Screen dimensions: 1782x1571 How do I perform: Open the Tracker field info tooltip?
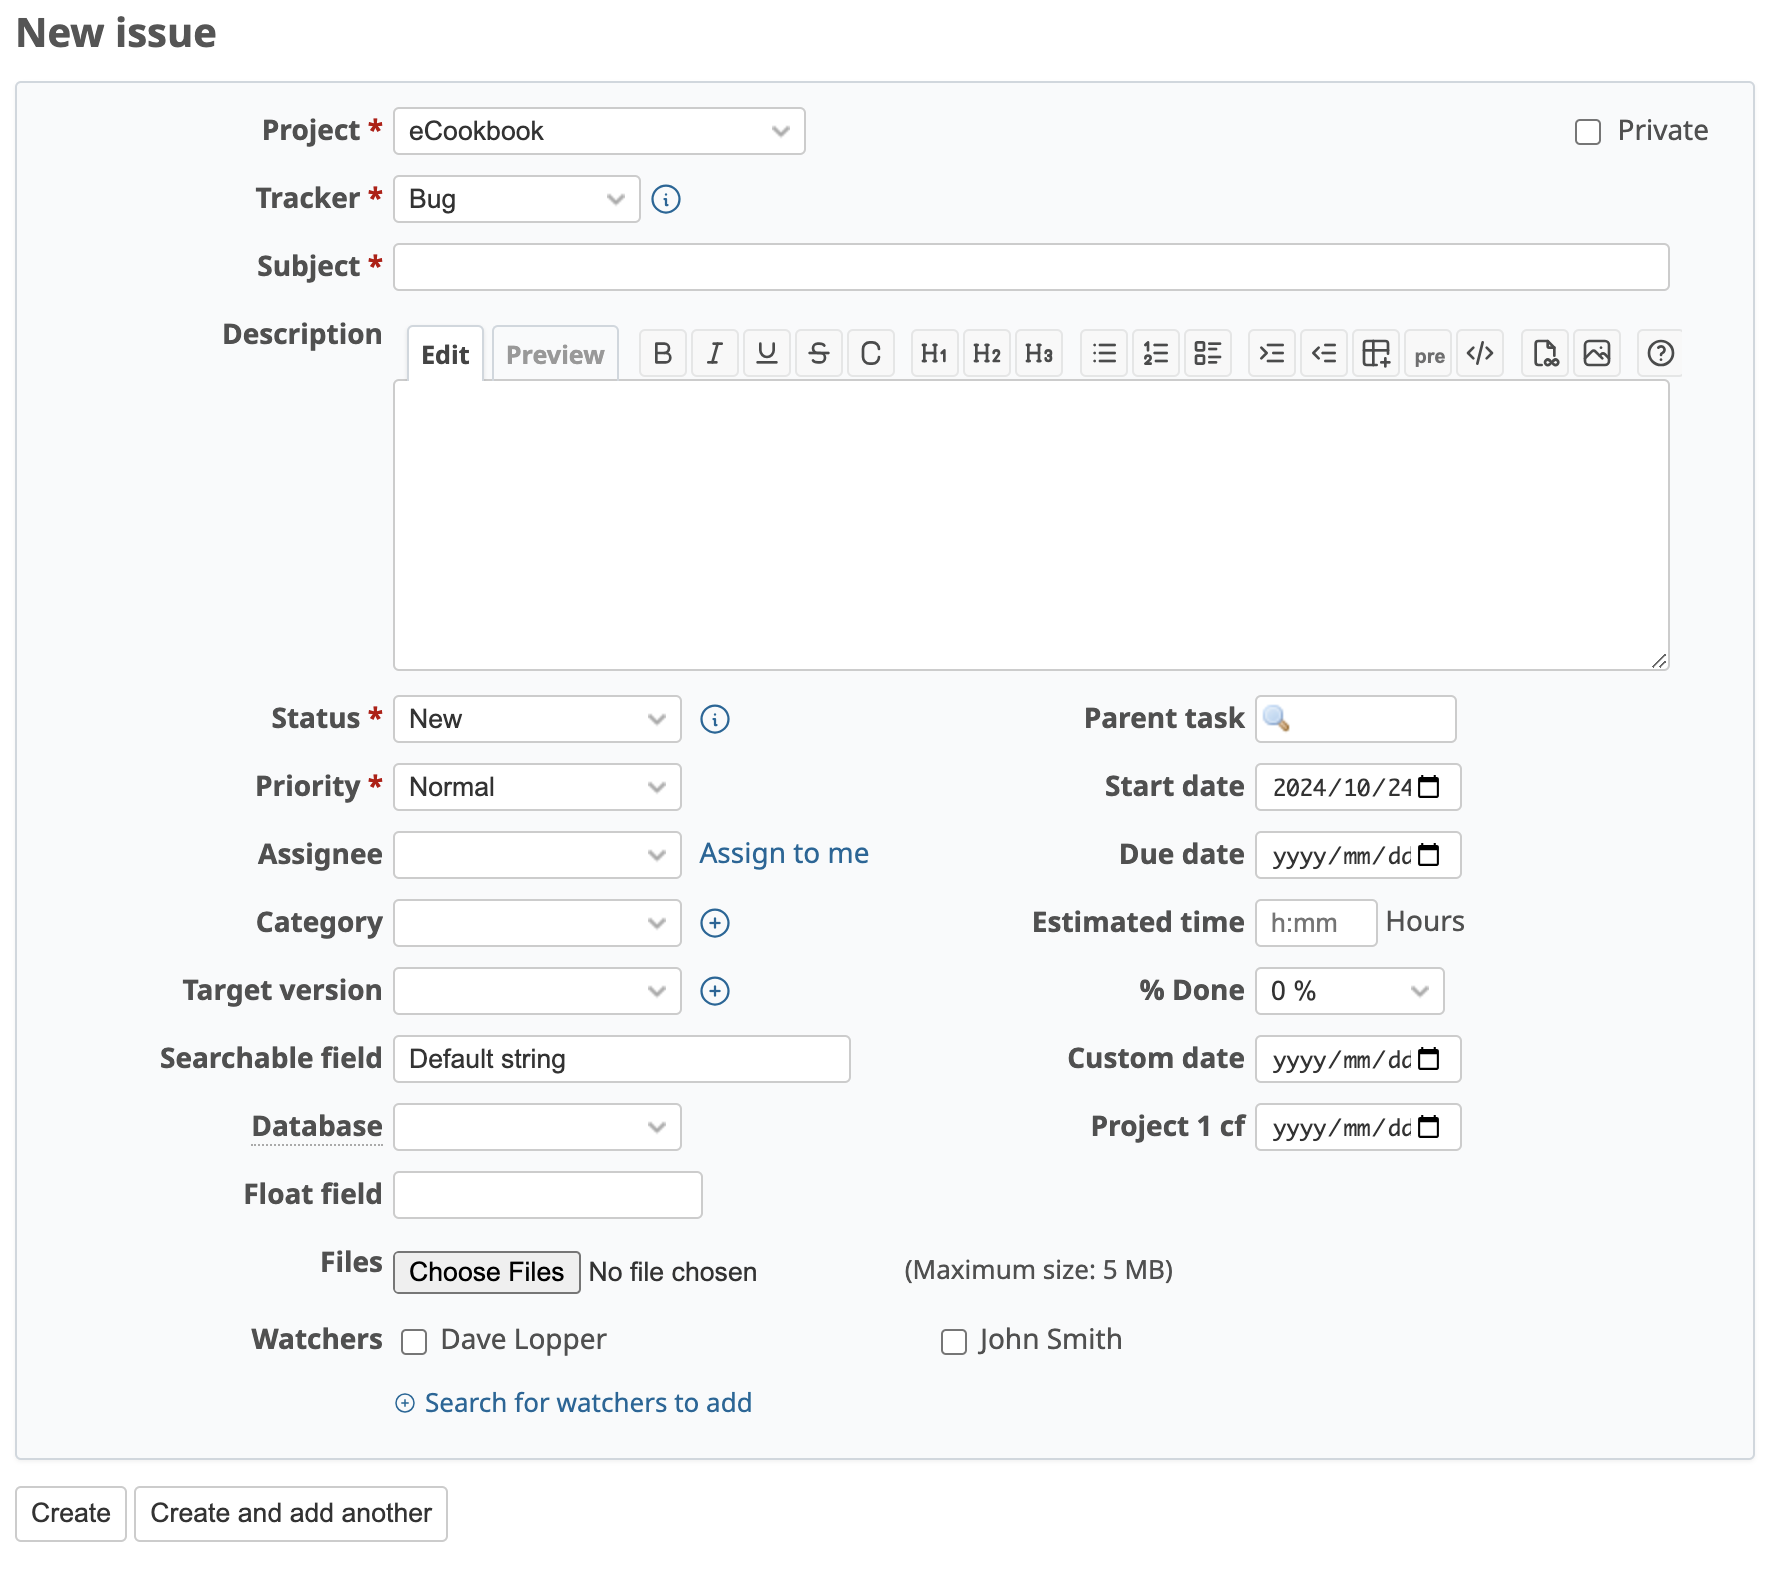(666, 199)
